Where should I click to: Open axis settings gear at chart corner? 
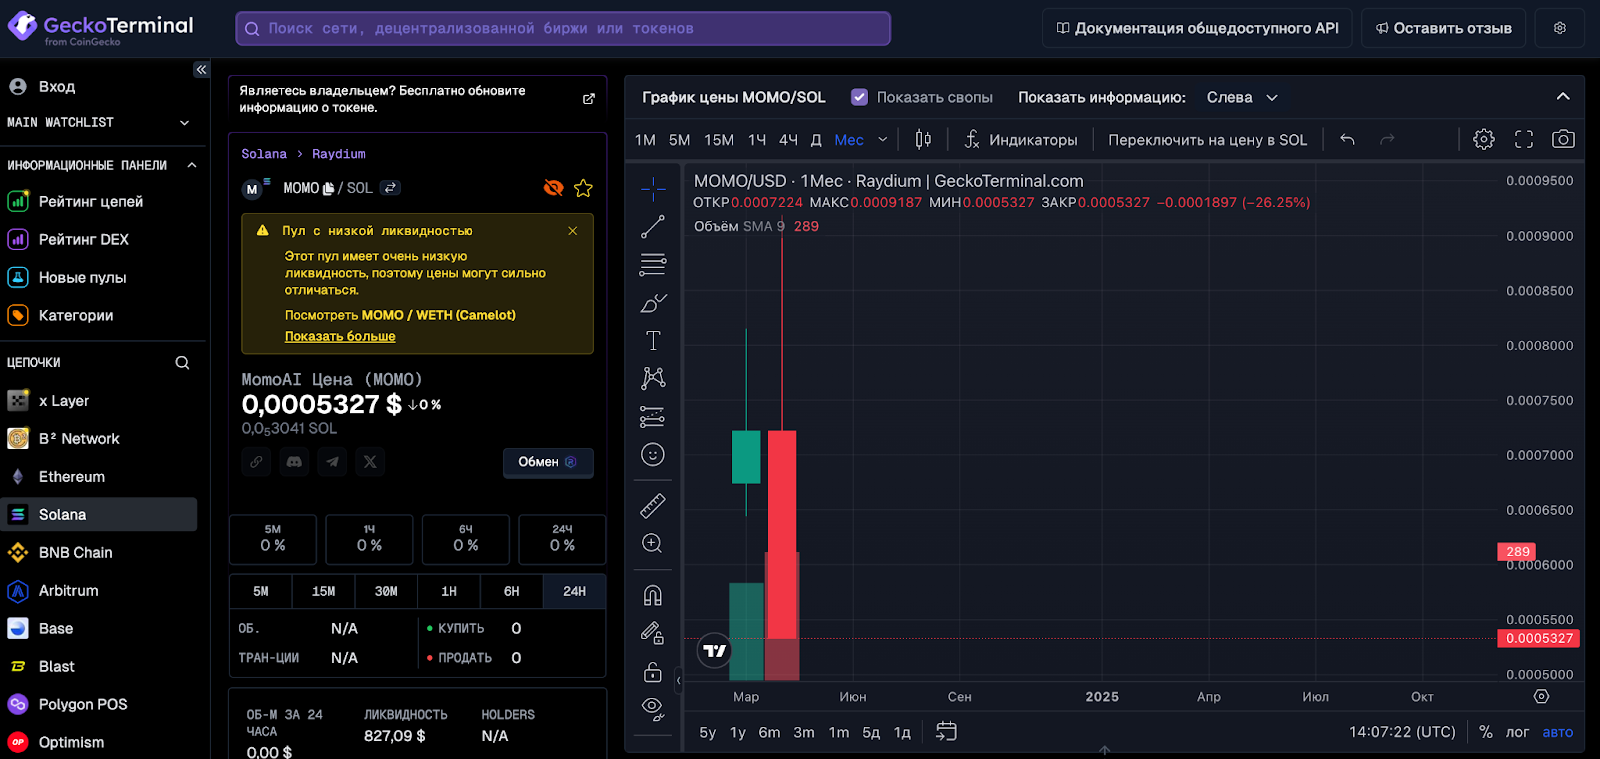1541,696
